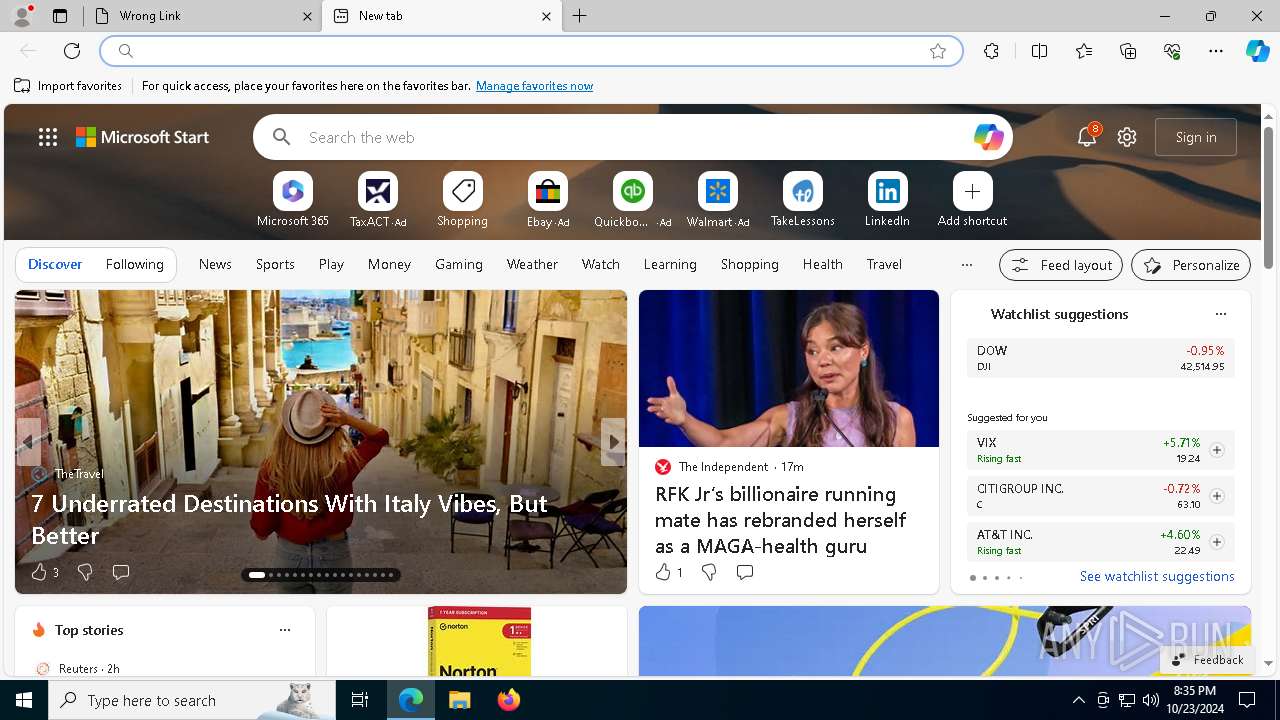Like the RFK Jr running mate story

[663, 572]
